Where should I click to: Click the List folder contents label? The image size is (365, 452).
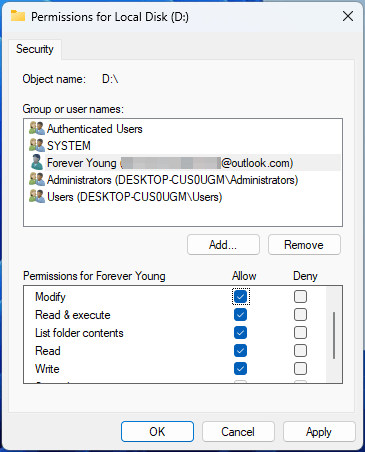[79, 333]
